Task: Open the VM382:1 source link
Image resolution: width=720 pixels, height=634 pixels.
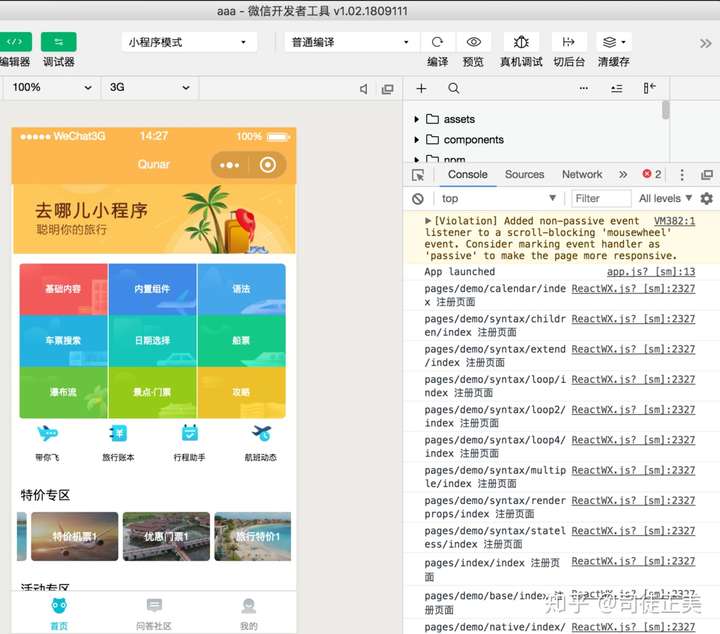Action: 674,221
